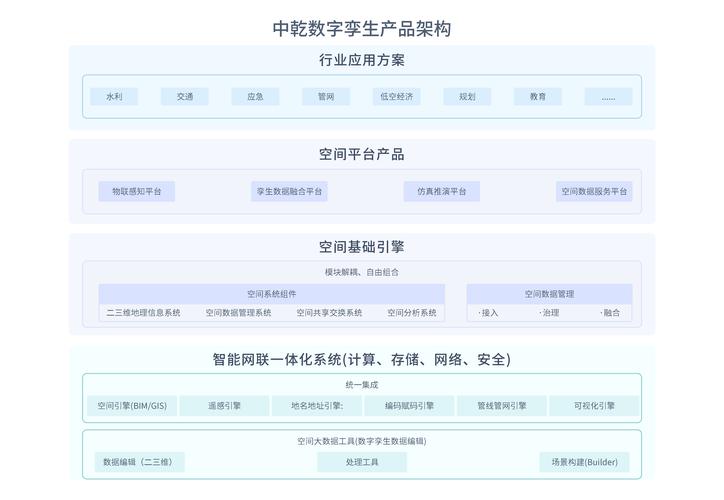Select the 治理 bullet item

click(x=549, y=313)
